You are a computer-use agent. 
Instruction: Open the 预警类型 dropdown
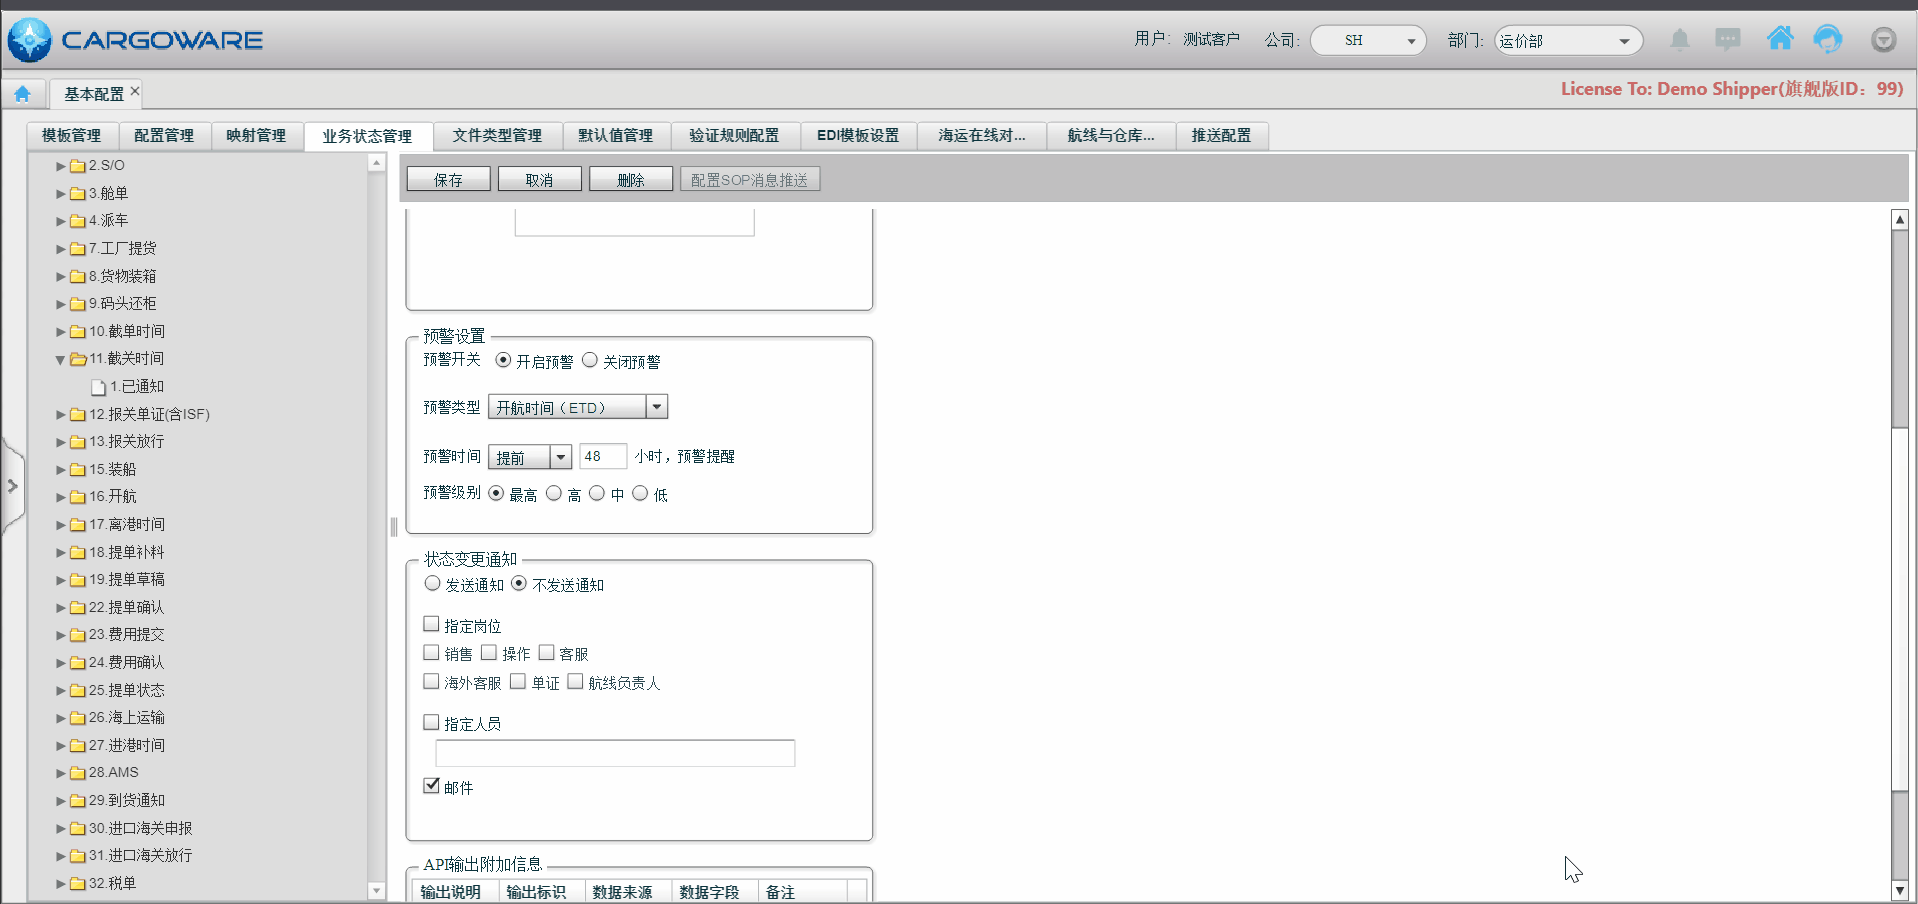pyautogui.click(x=656, y=407)
